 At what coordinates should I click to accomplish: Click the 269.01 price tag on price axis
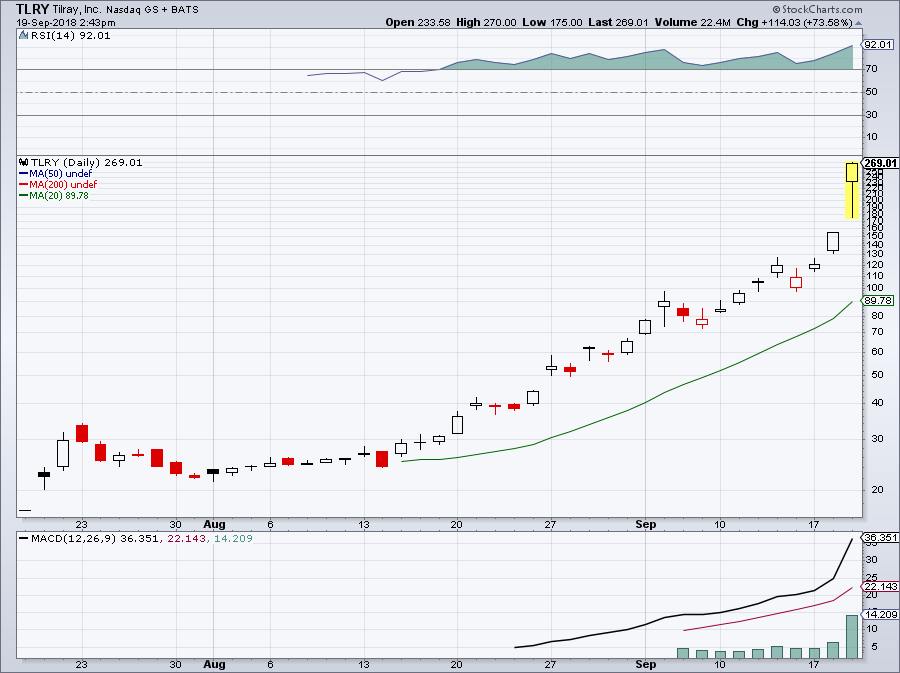(x=880, y=163)
